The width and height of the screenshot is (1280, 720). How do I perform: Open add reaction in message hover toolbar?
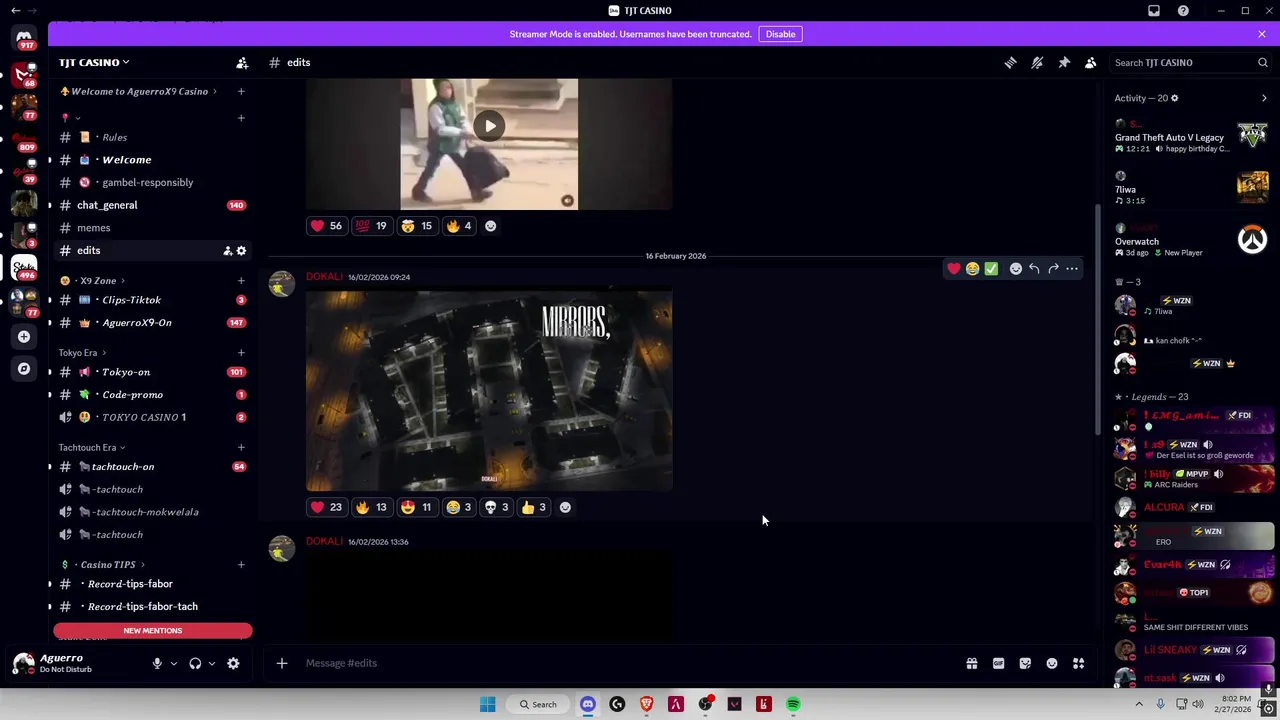coord(1016,268)
